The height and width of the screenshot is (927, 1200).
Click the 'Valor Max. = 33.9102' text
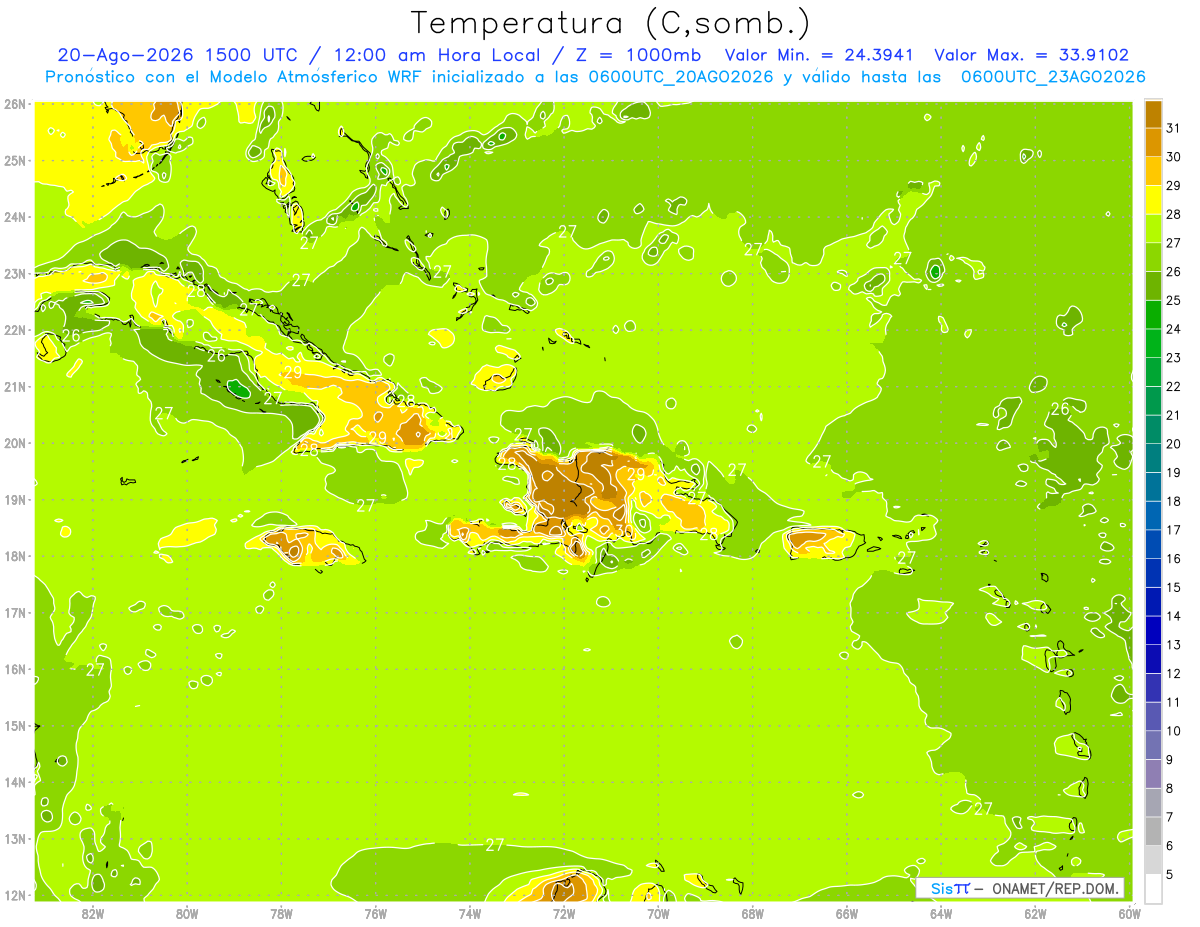1031,55
